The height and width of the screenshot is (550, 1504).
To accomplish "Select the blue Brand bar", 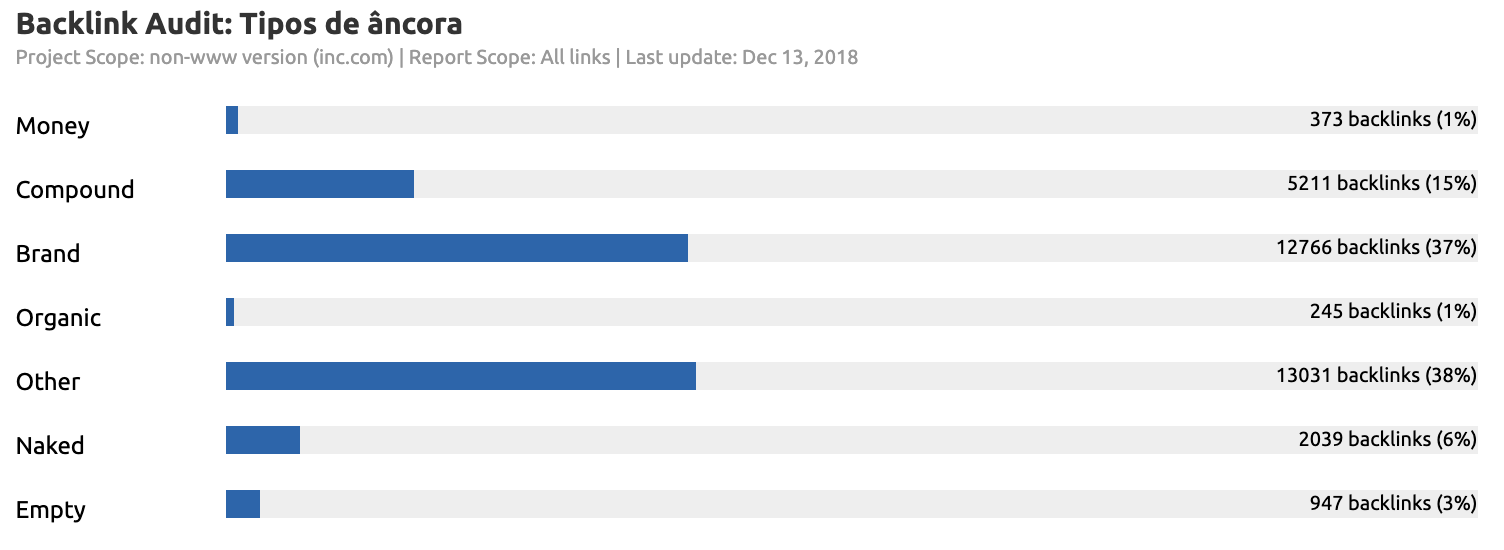I will (457, 248).
